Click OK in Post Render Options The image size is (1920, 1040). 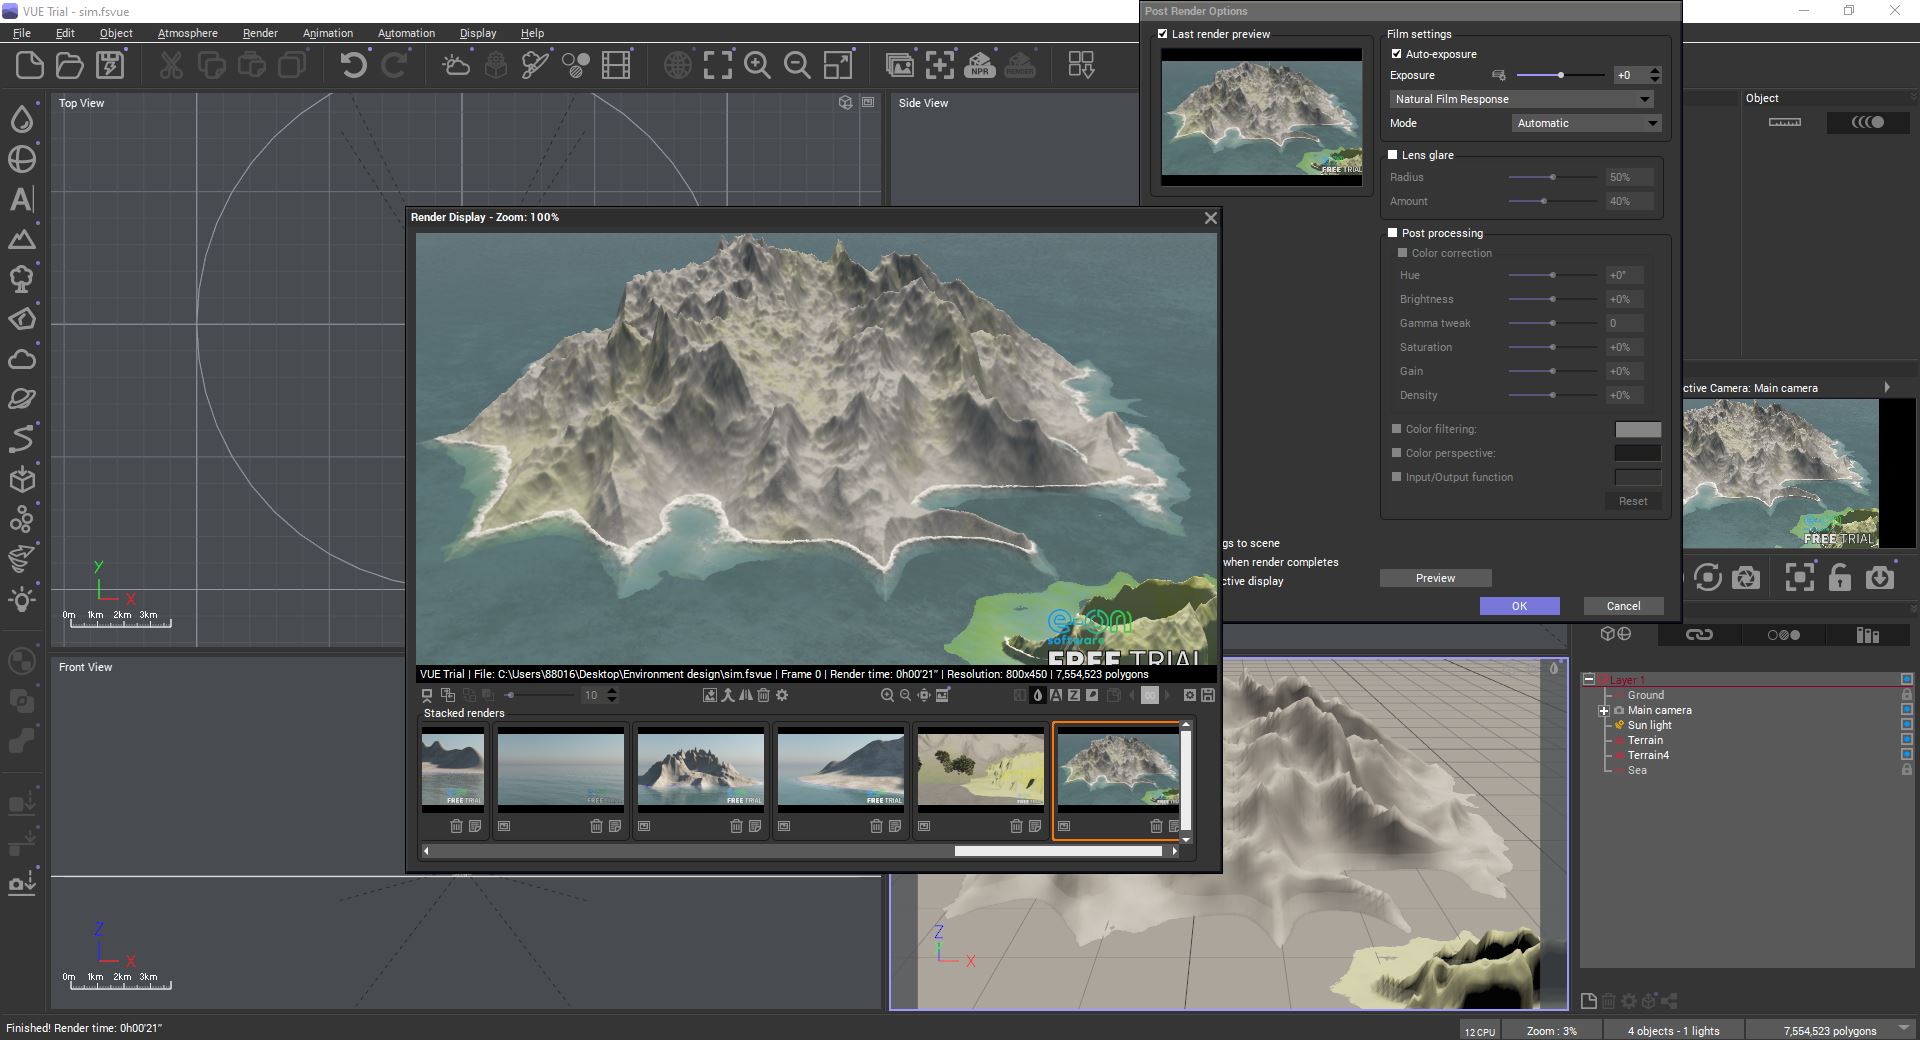[1519, 606]
